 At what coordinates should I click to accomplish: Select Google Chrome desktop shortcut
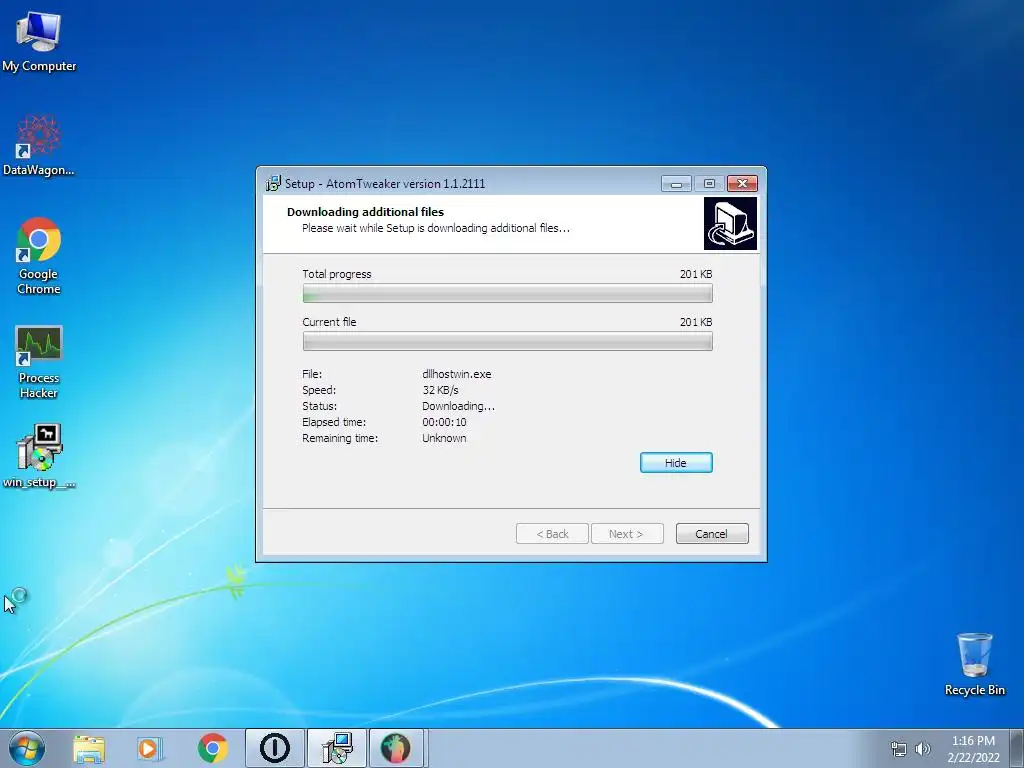[x=39, y=256]
